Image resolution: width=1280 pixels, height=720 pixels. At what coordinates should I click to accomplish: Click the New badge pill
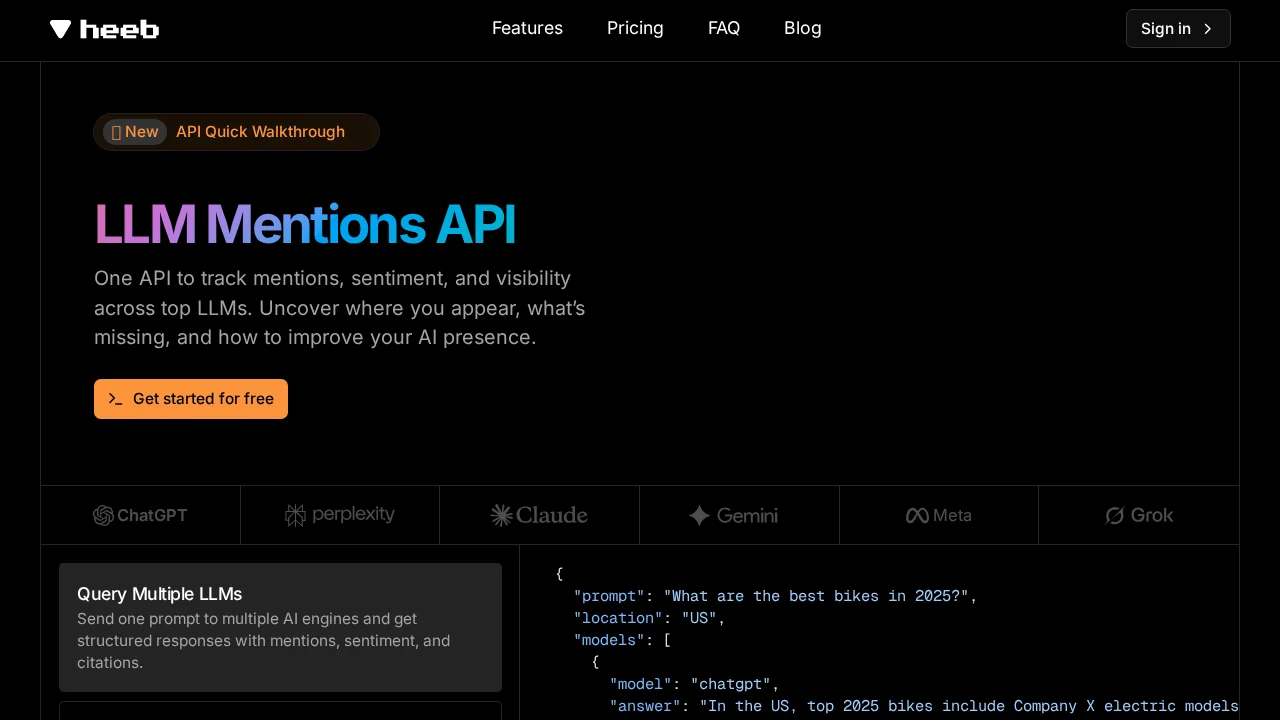[x=134, y=131]
